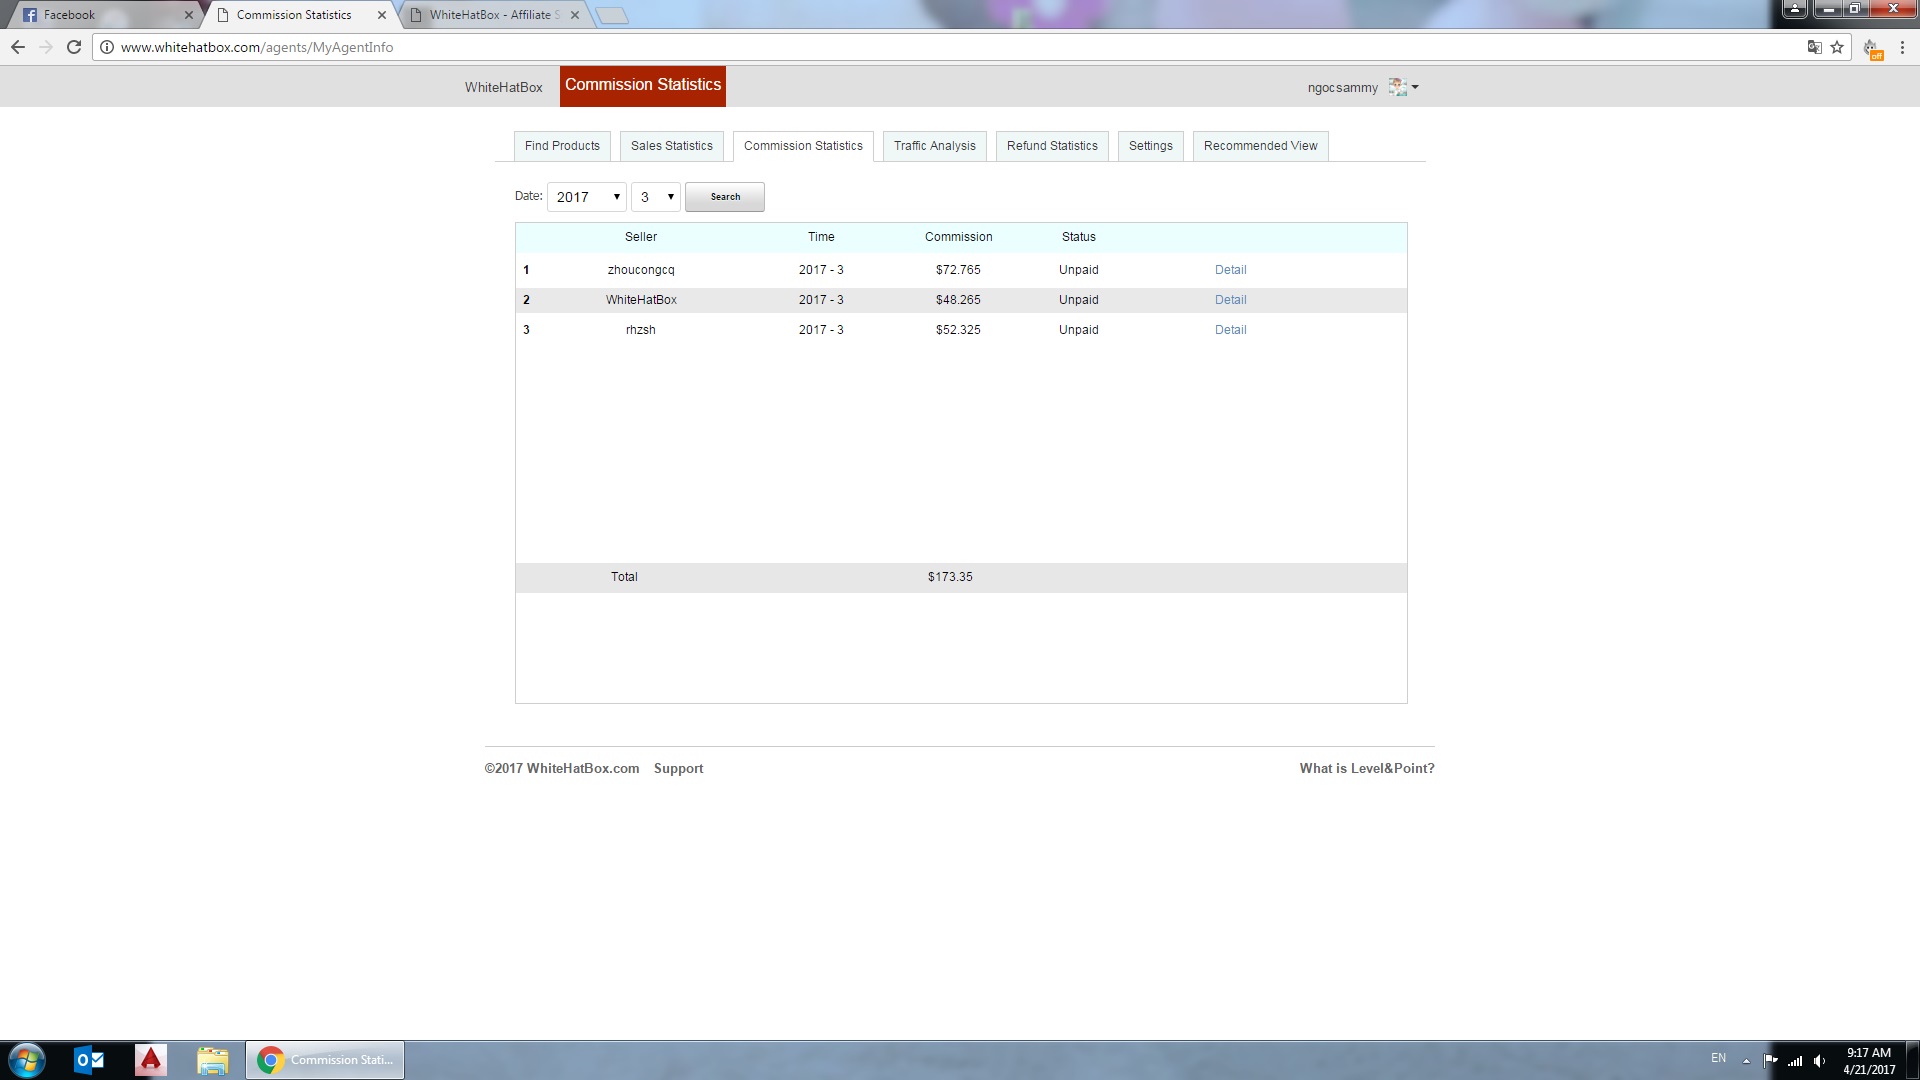Image resolution: width=1920 pixels, height=1080 pixels.
Task: Switch to Refund Statistics tab
Action: point(1051,146)
